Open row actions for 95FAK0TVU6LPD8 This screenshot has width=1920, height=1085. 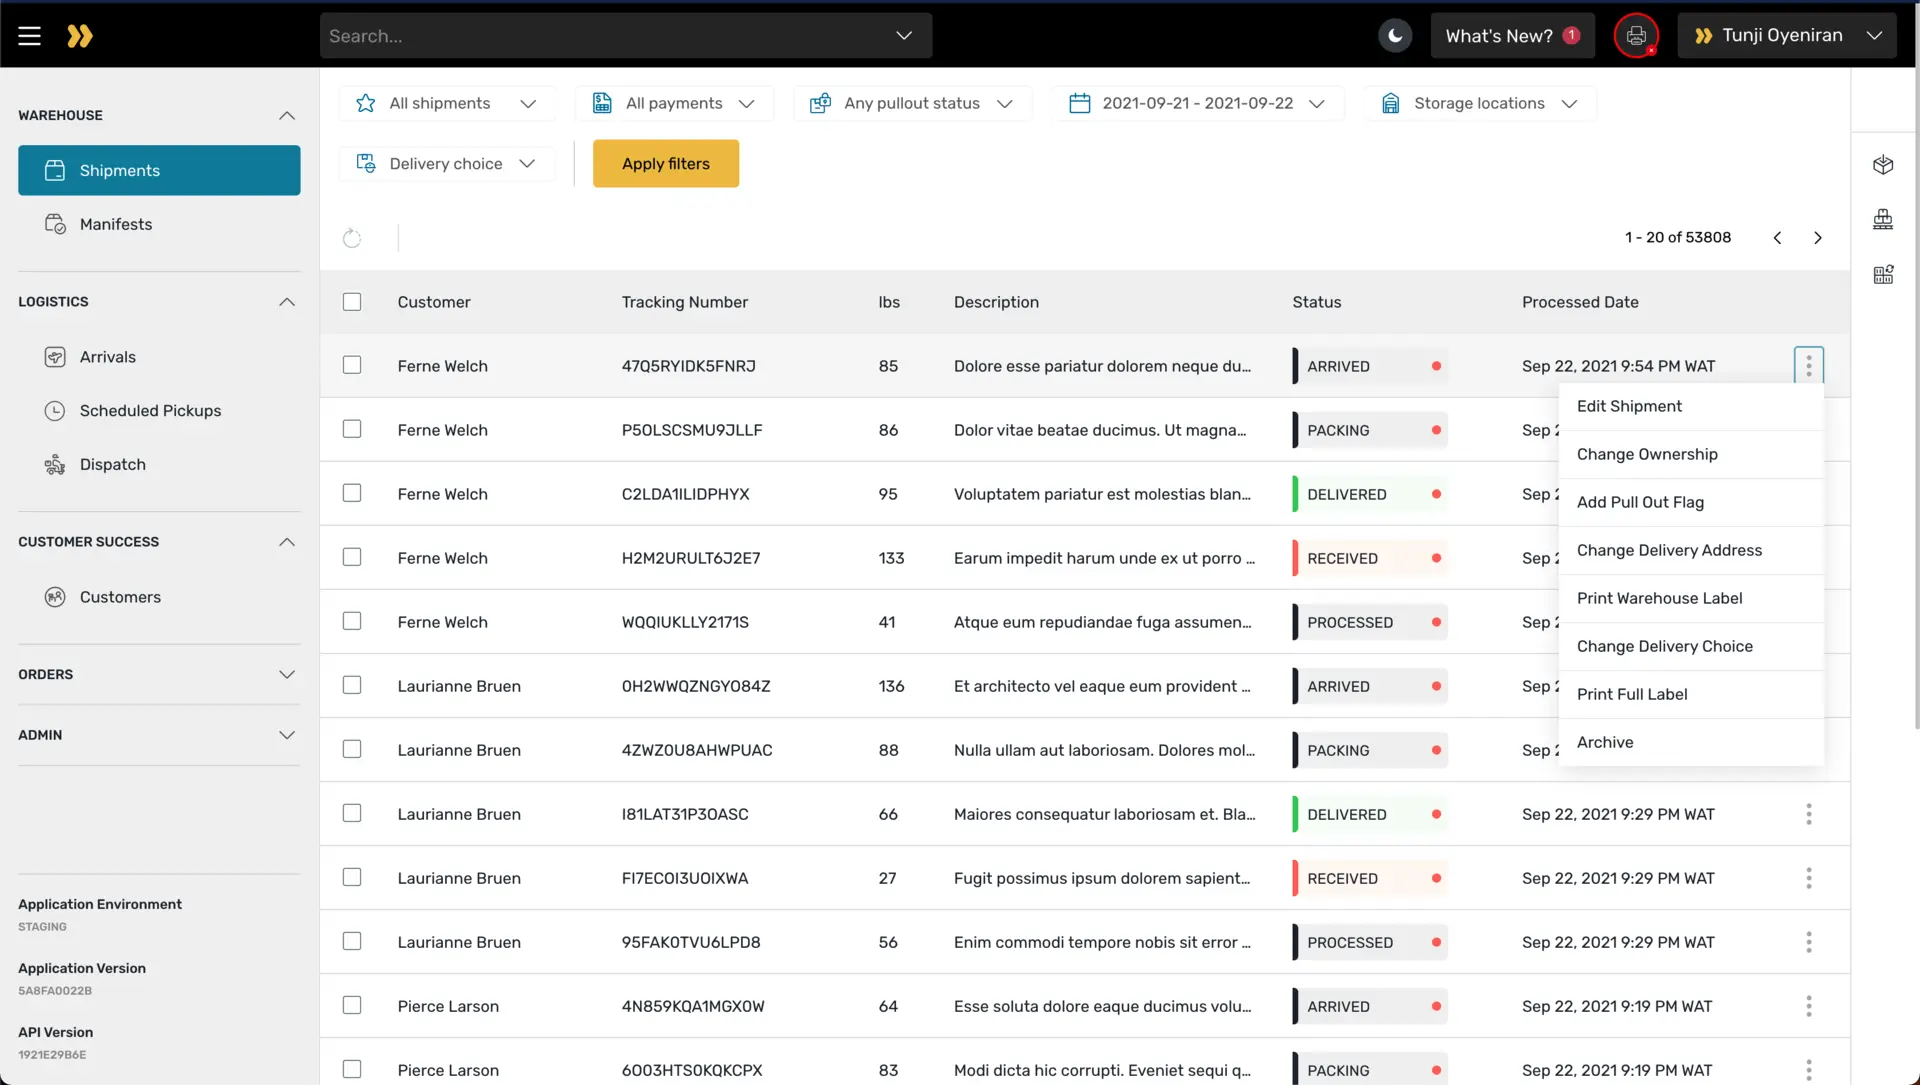1809,942
